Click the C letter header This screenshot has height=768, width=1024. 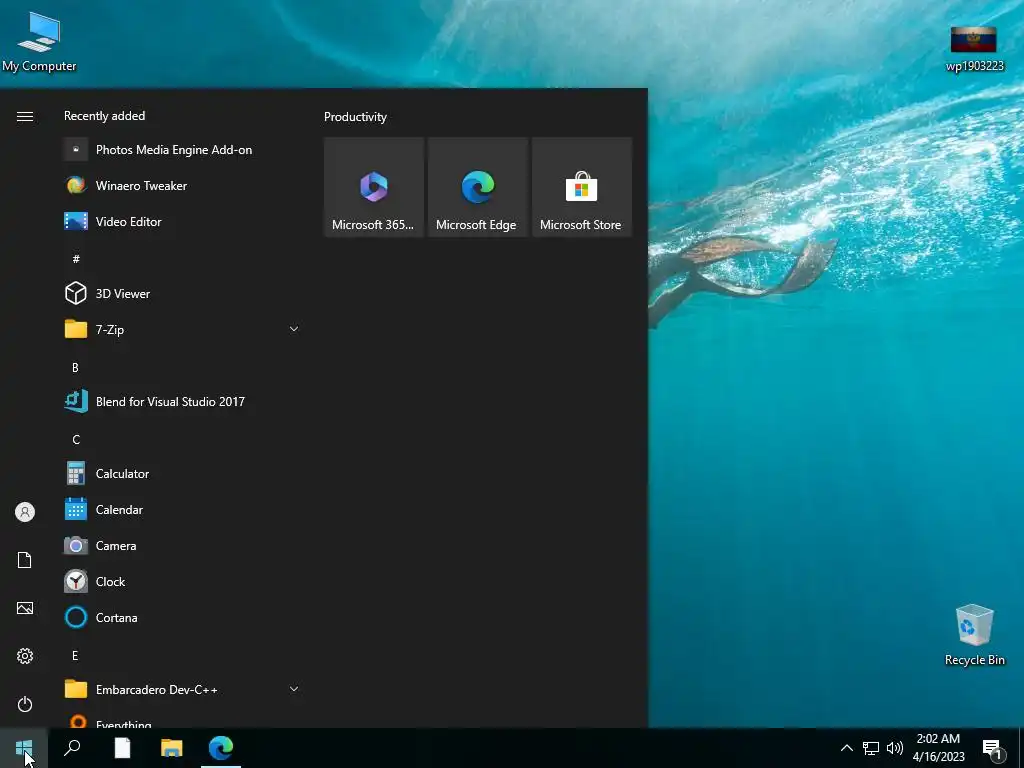pos(76,440)
